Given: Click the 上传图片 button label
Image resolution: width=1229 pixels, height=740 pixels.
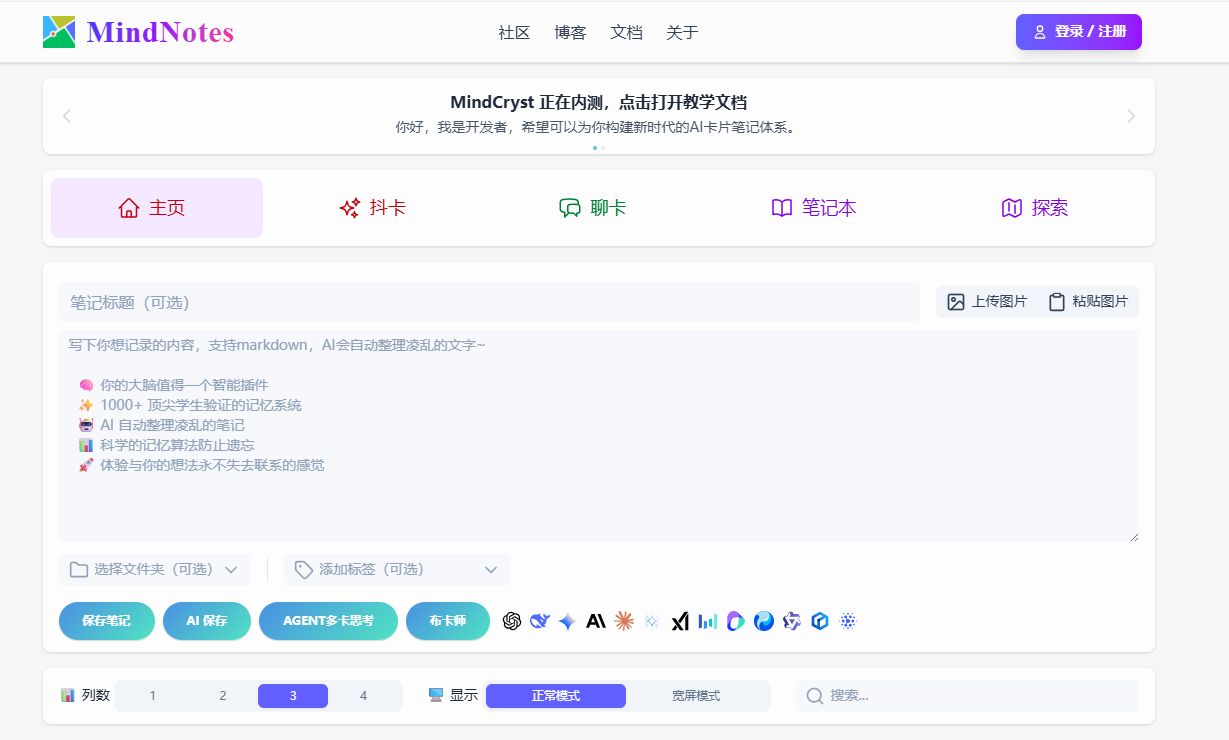Looking at the screenshot, I should click(x=999, y=302).
